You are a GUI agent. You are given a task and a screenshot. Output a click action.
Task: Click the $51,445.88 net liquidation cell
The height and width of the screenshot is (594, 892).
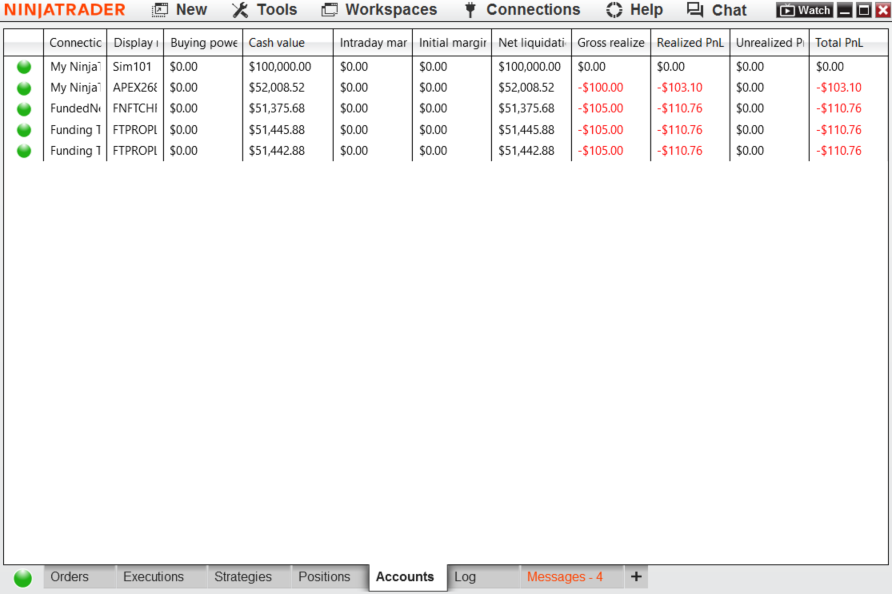pyautogui.click(x=531, y=130)
